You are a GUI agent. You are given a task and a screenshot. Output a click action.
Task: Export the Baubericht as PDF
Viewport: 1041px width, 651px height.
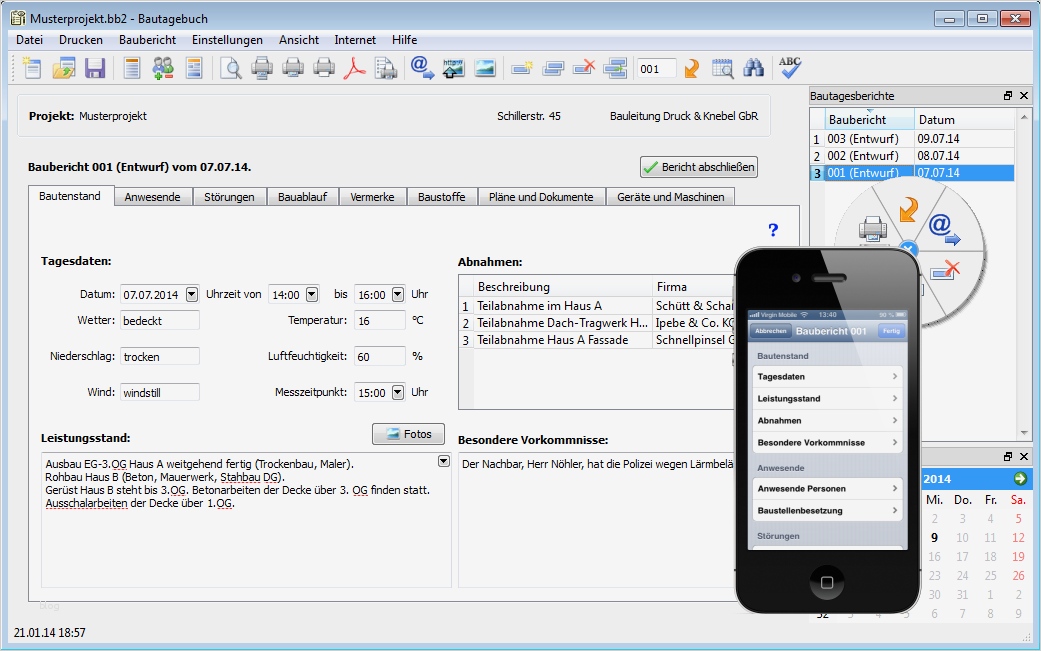(354, 68)
